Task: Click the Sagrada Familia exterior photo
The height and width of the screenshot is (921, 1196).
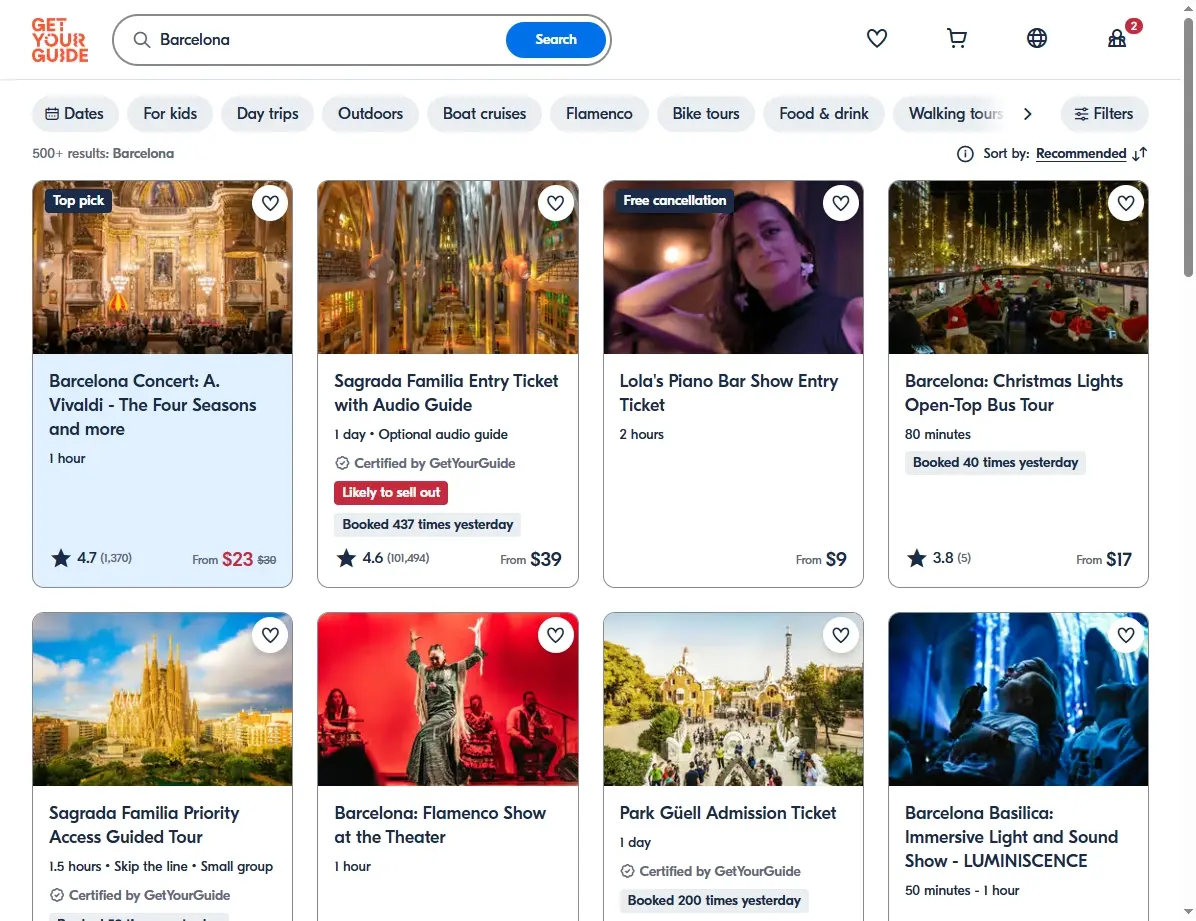Action: pos(162,699)
